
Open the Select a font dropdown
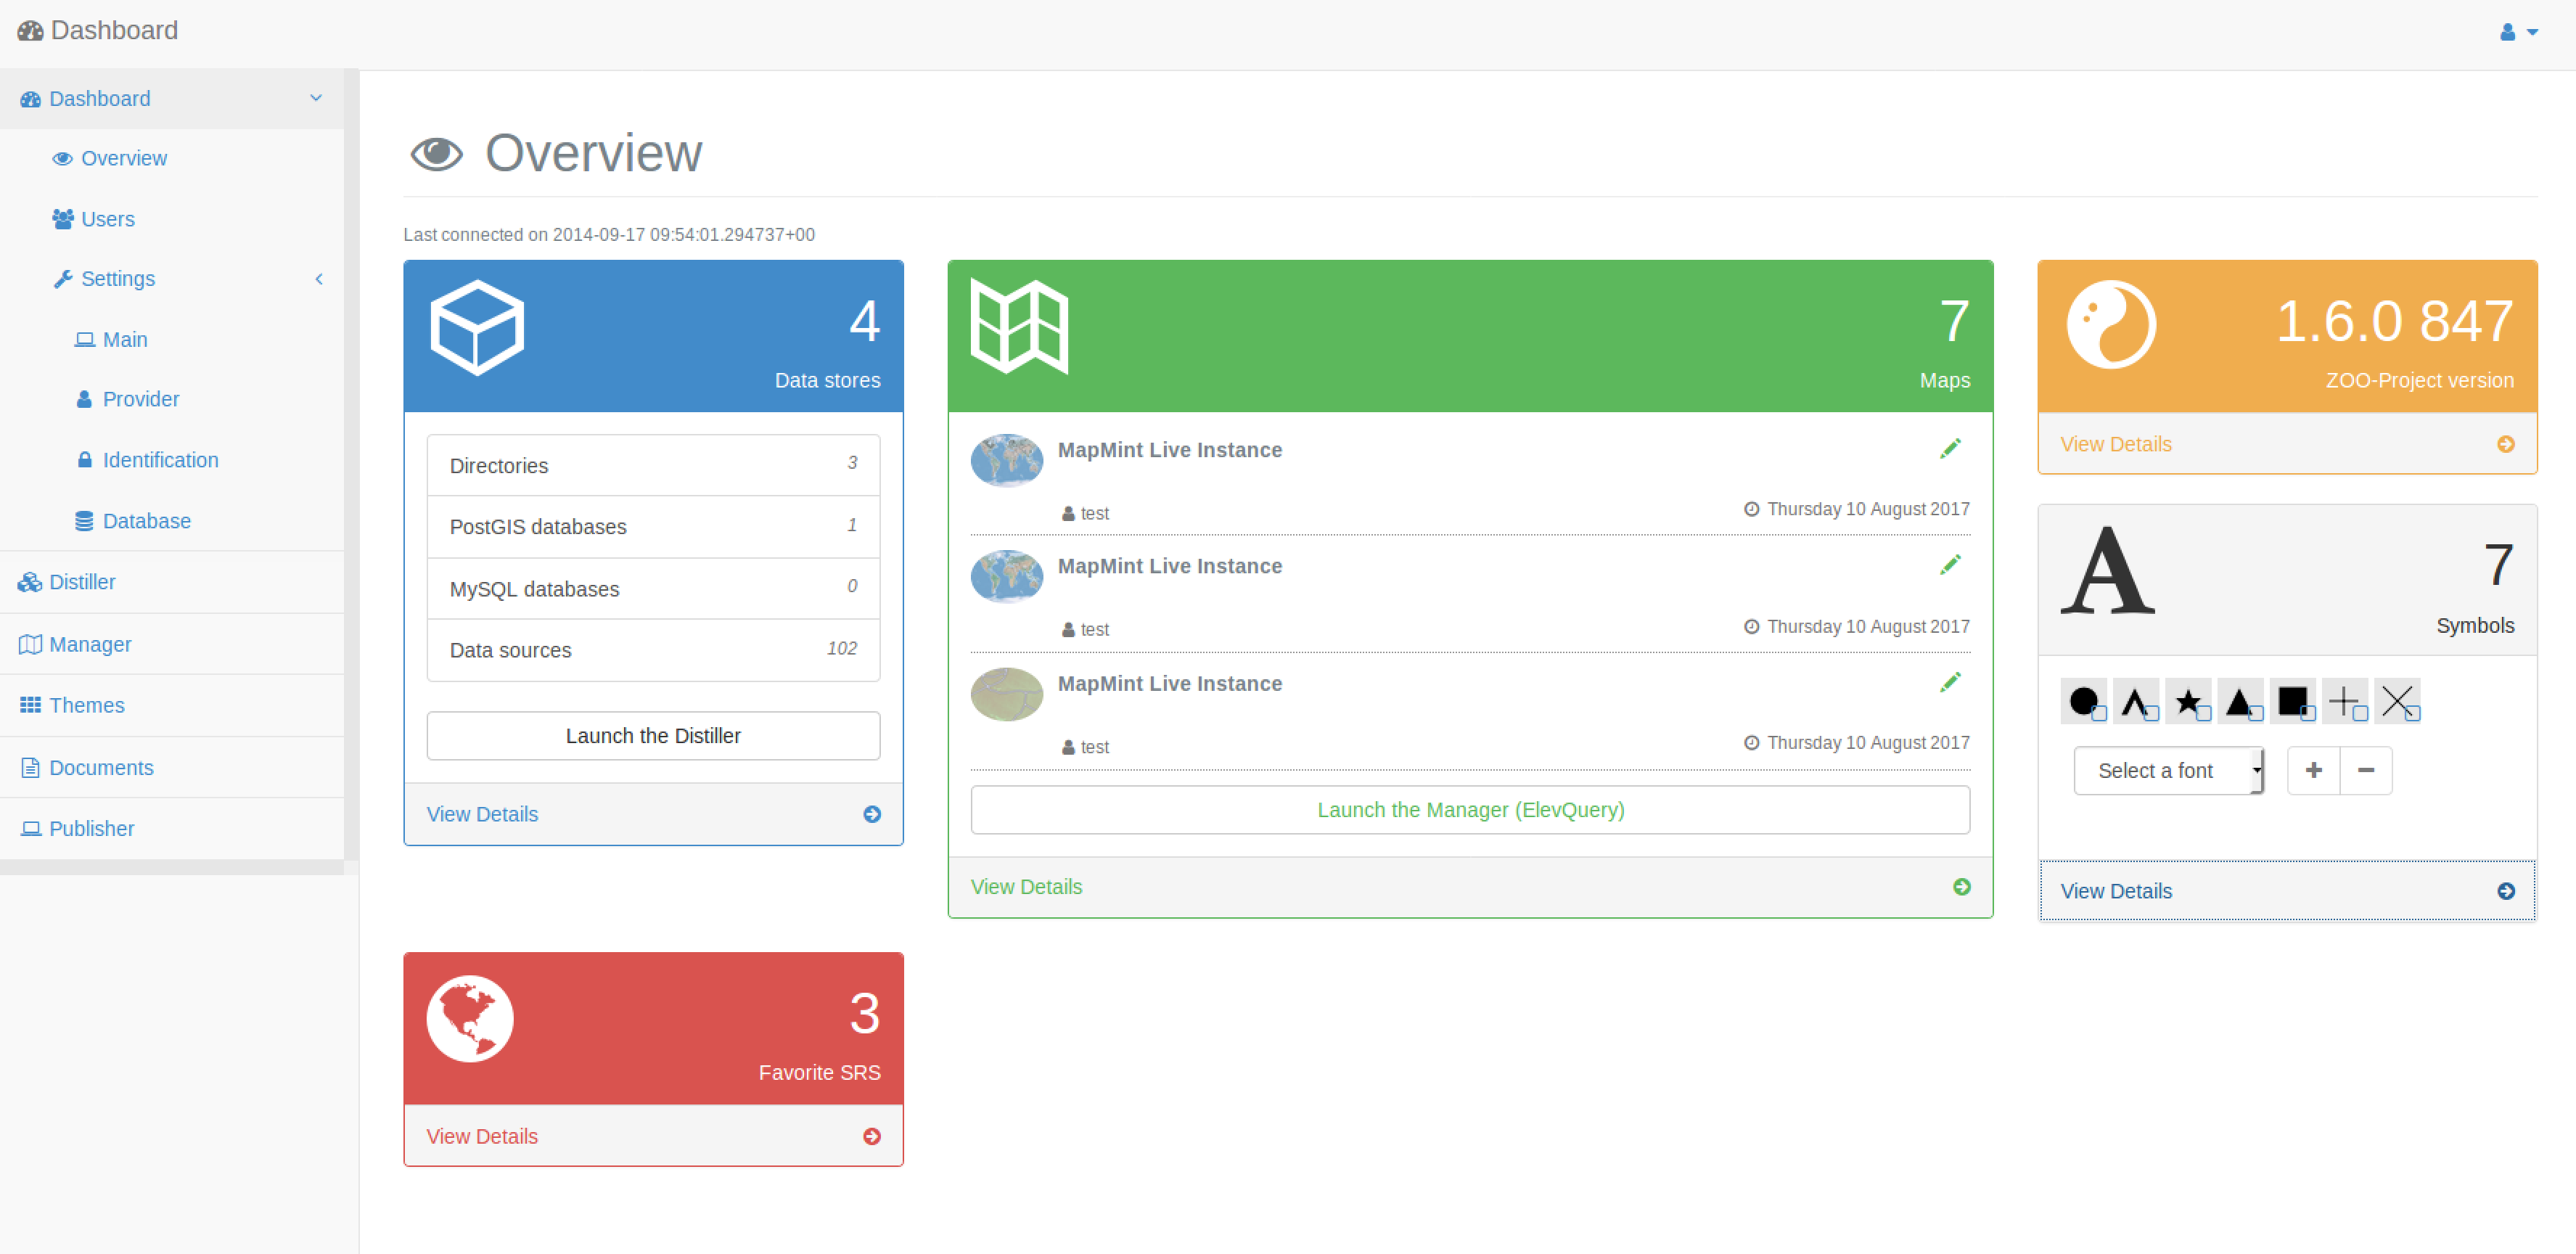pos(2168,771)
